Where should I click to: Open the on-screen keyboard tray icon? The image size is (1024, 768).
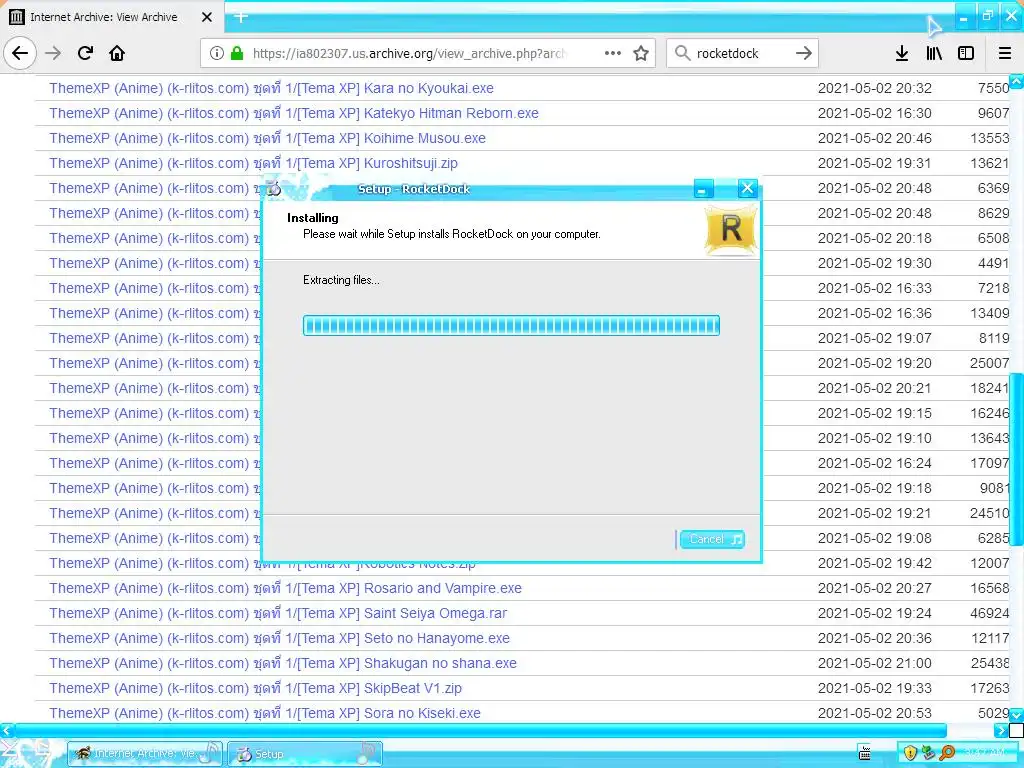coord(864,753)
